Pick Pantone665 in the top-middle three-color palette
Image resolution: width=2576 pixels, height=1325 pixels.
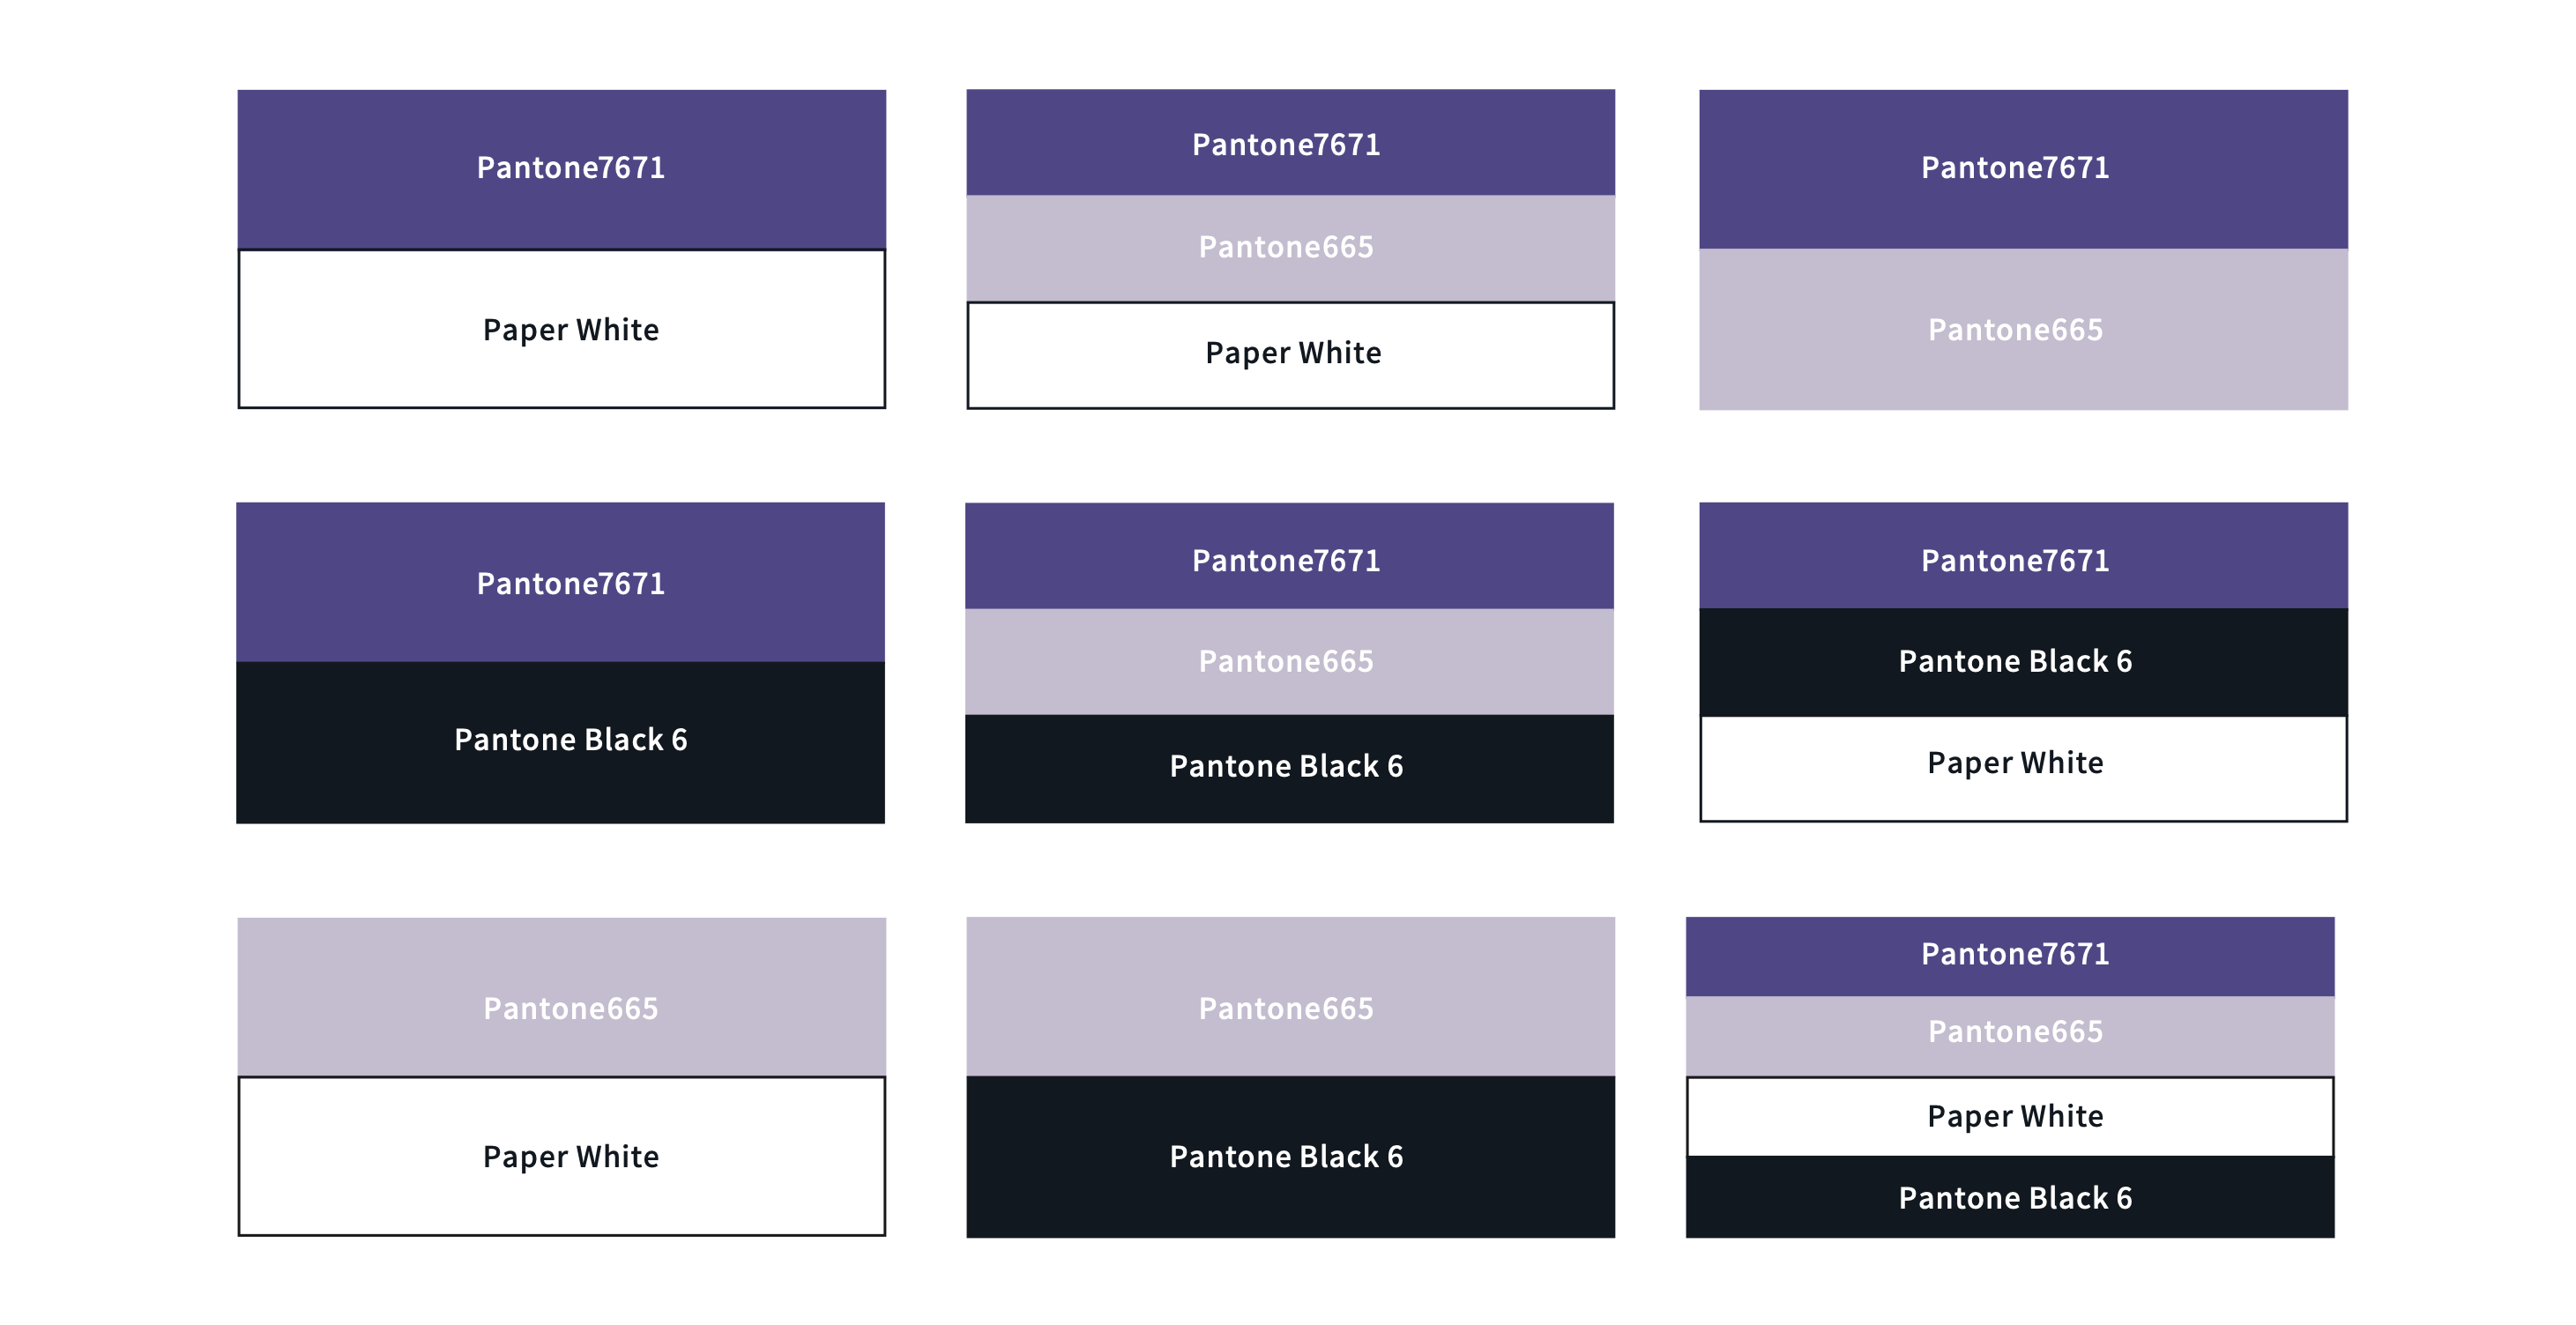point(1290,247)
